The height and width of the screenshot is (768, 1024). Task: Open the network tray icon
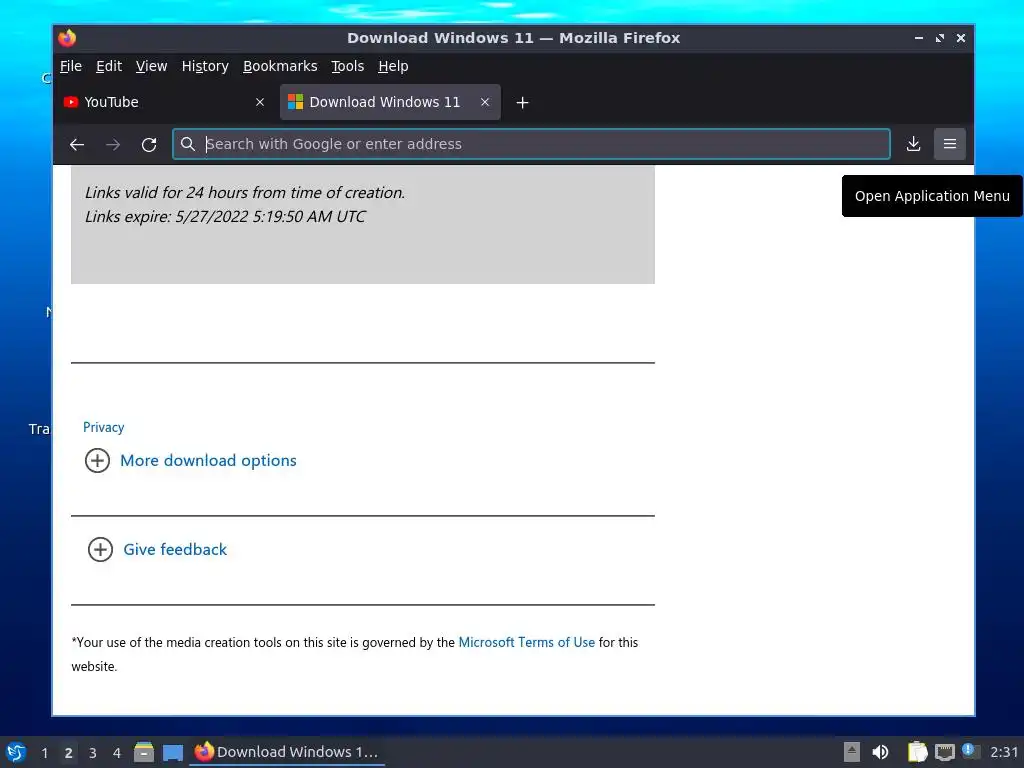click(x=944, y=753)
